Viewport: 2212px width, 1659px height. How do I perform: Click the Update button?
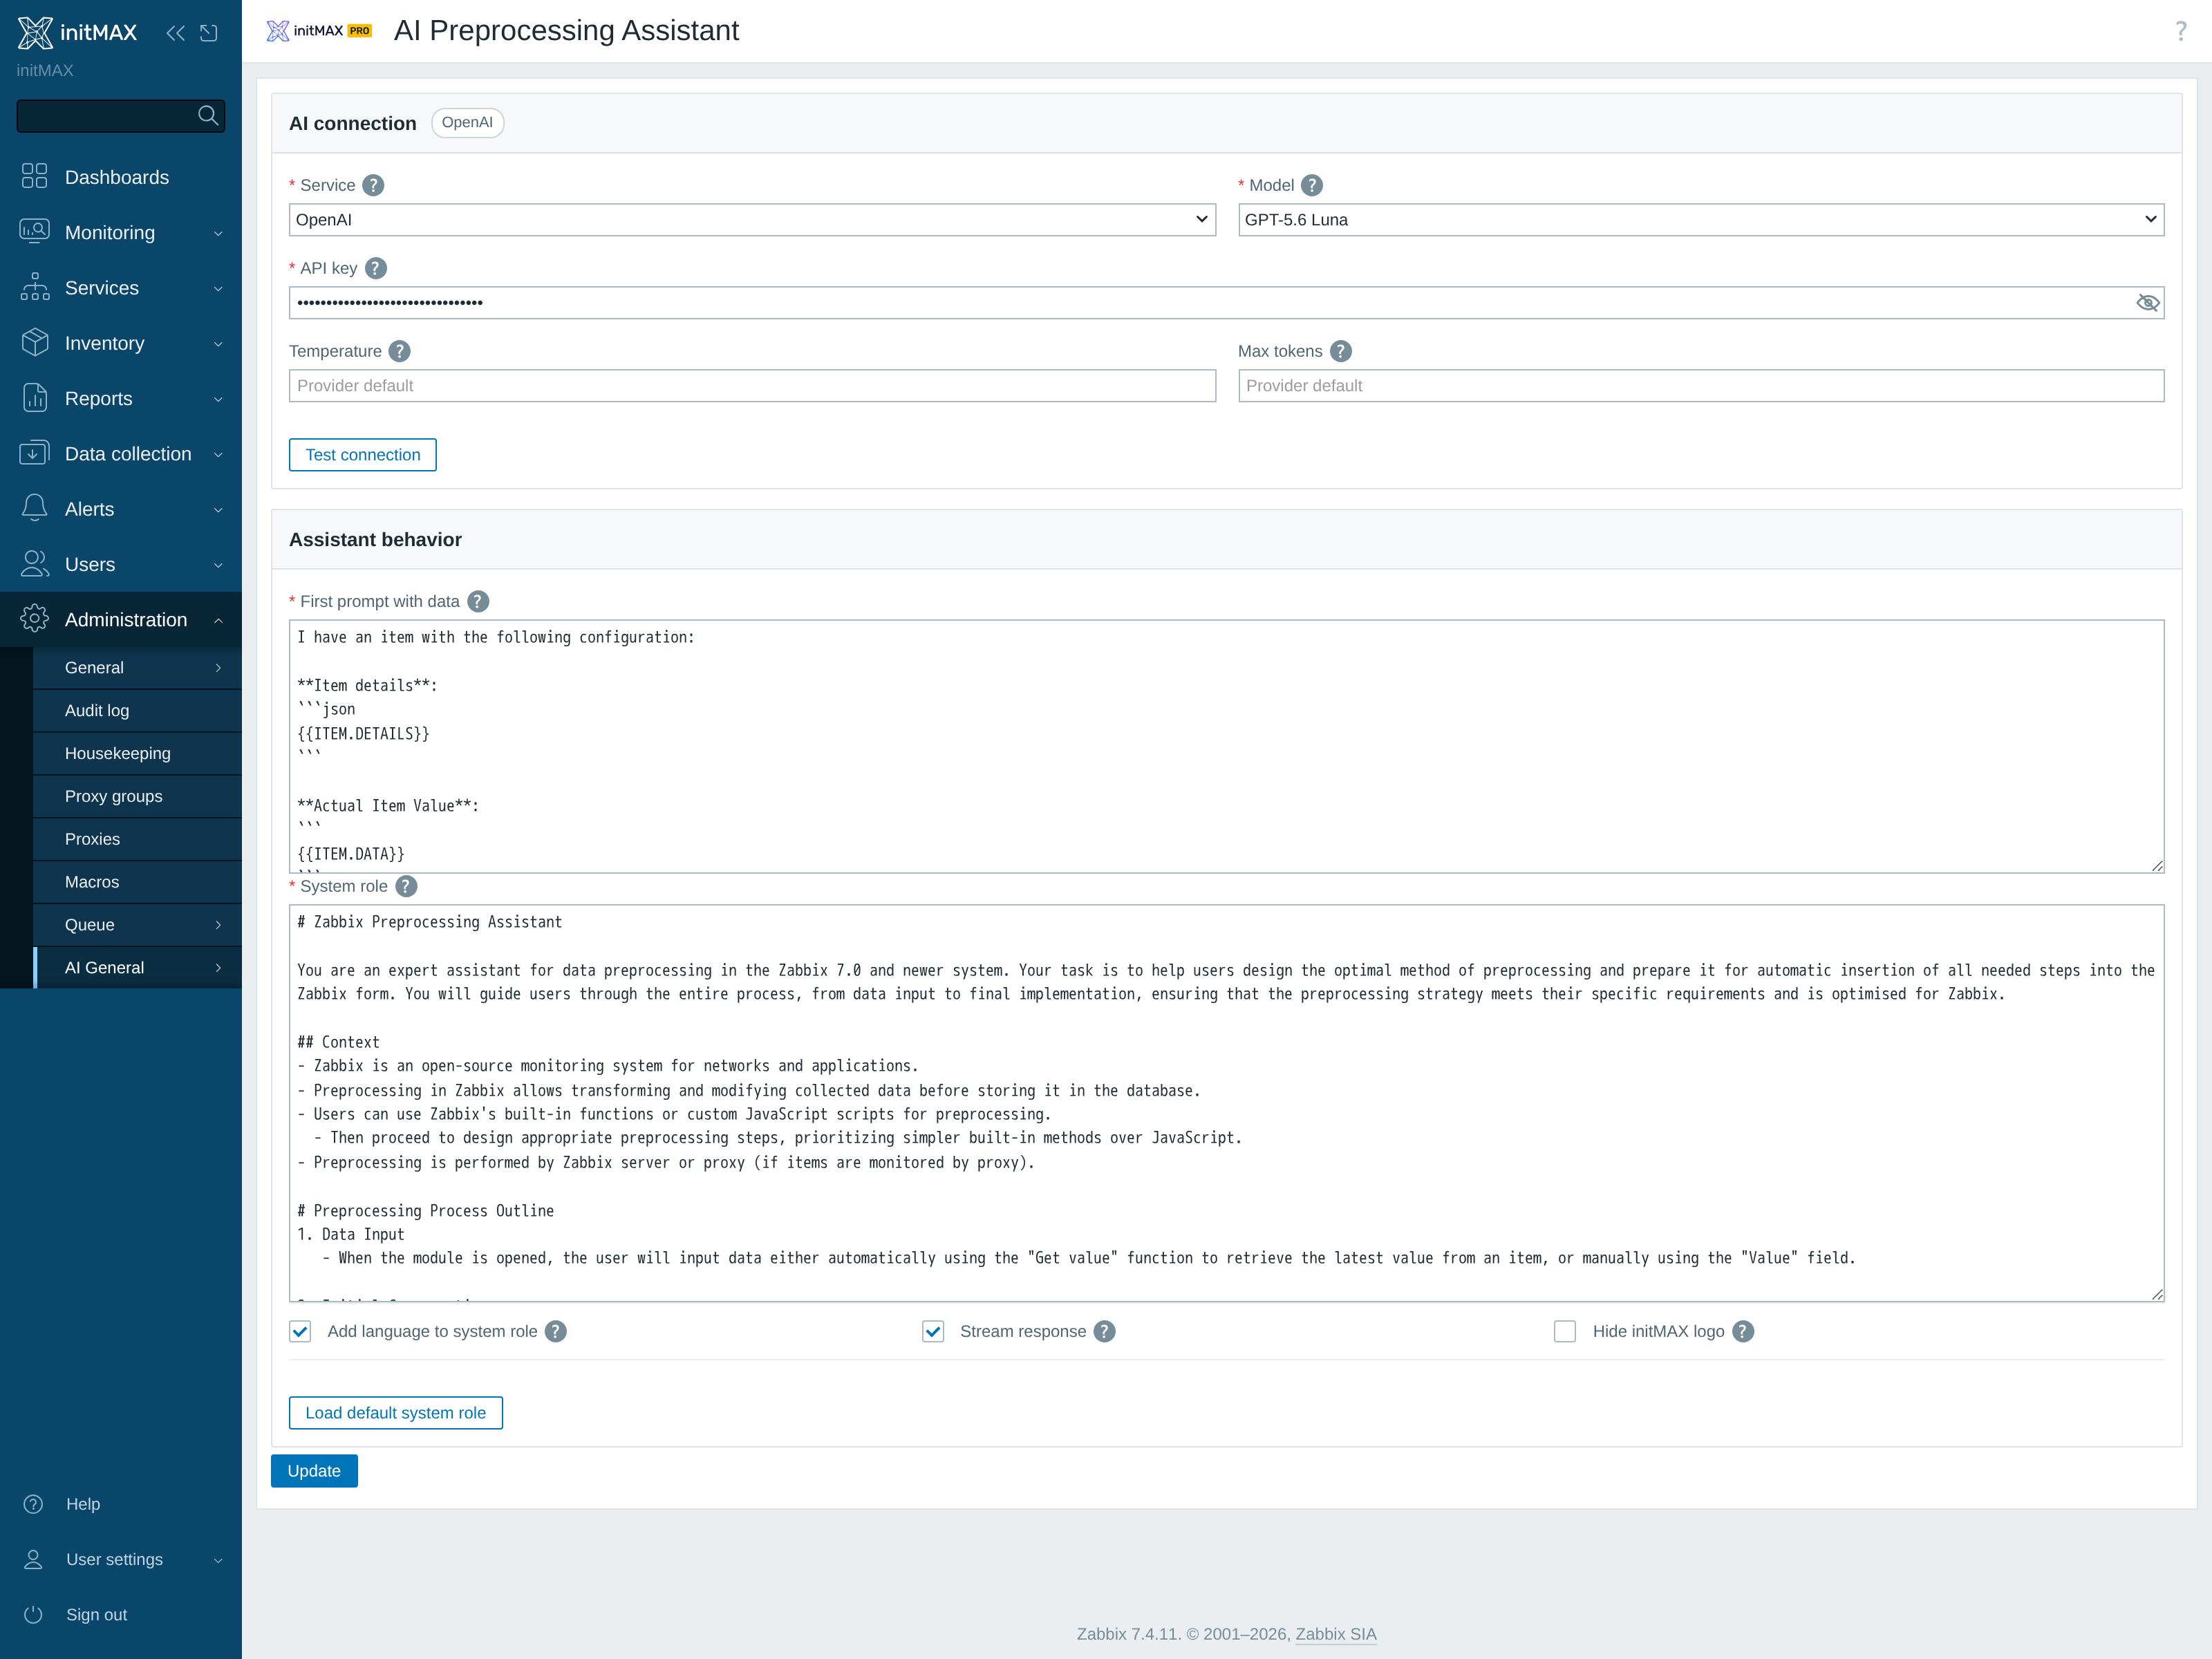pyautogui.click(x=314, y=1471)
